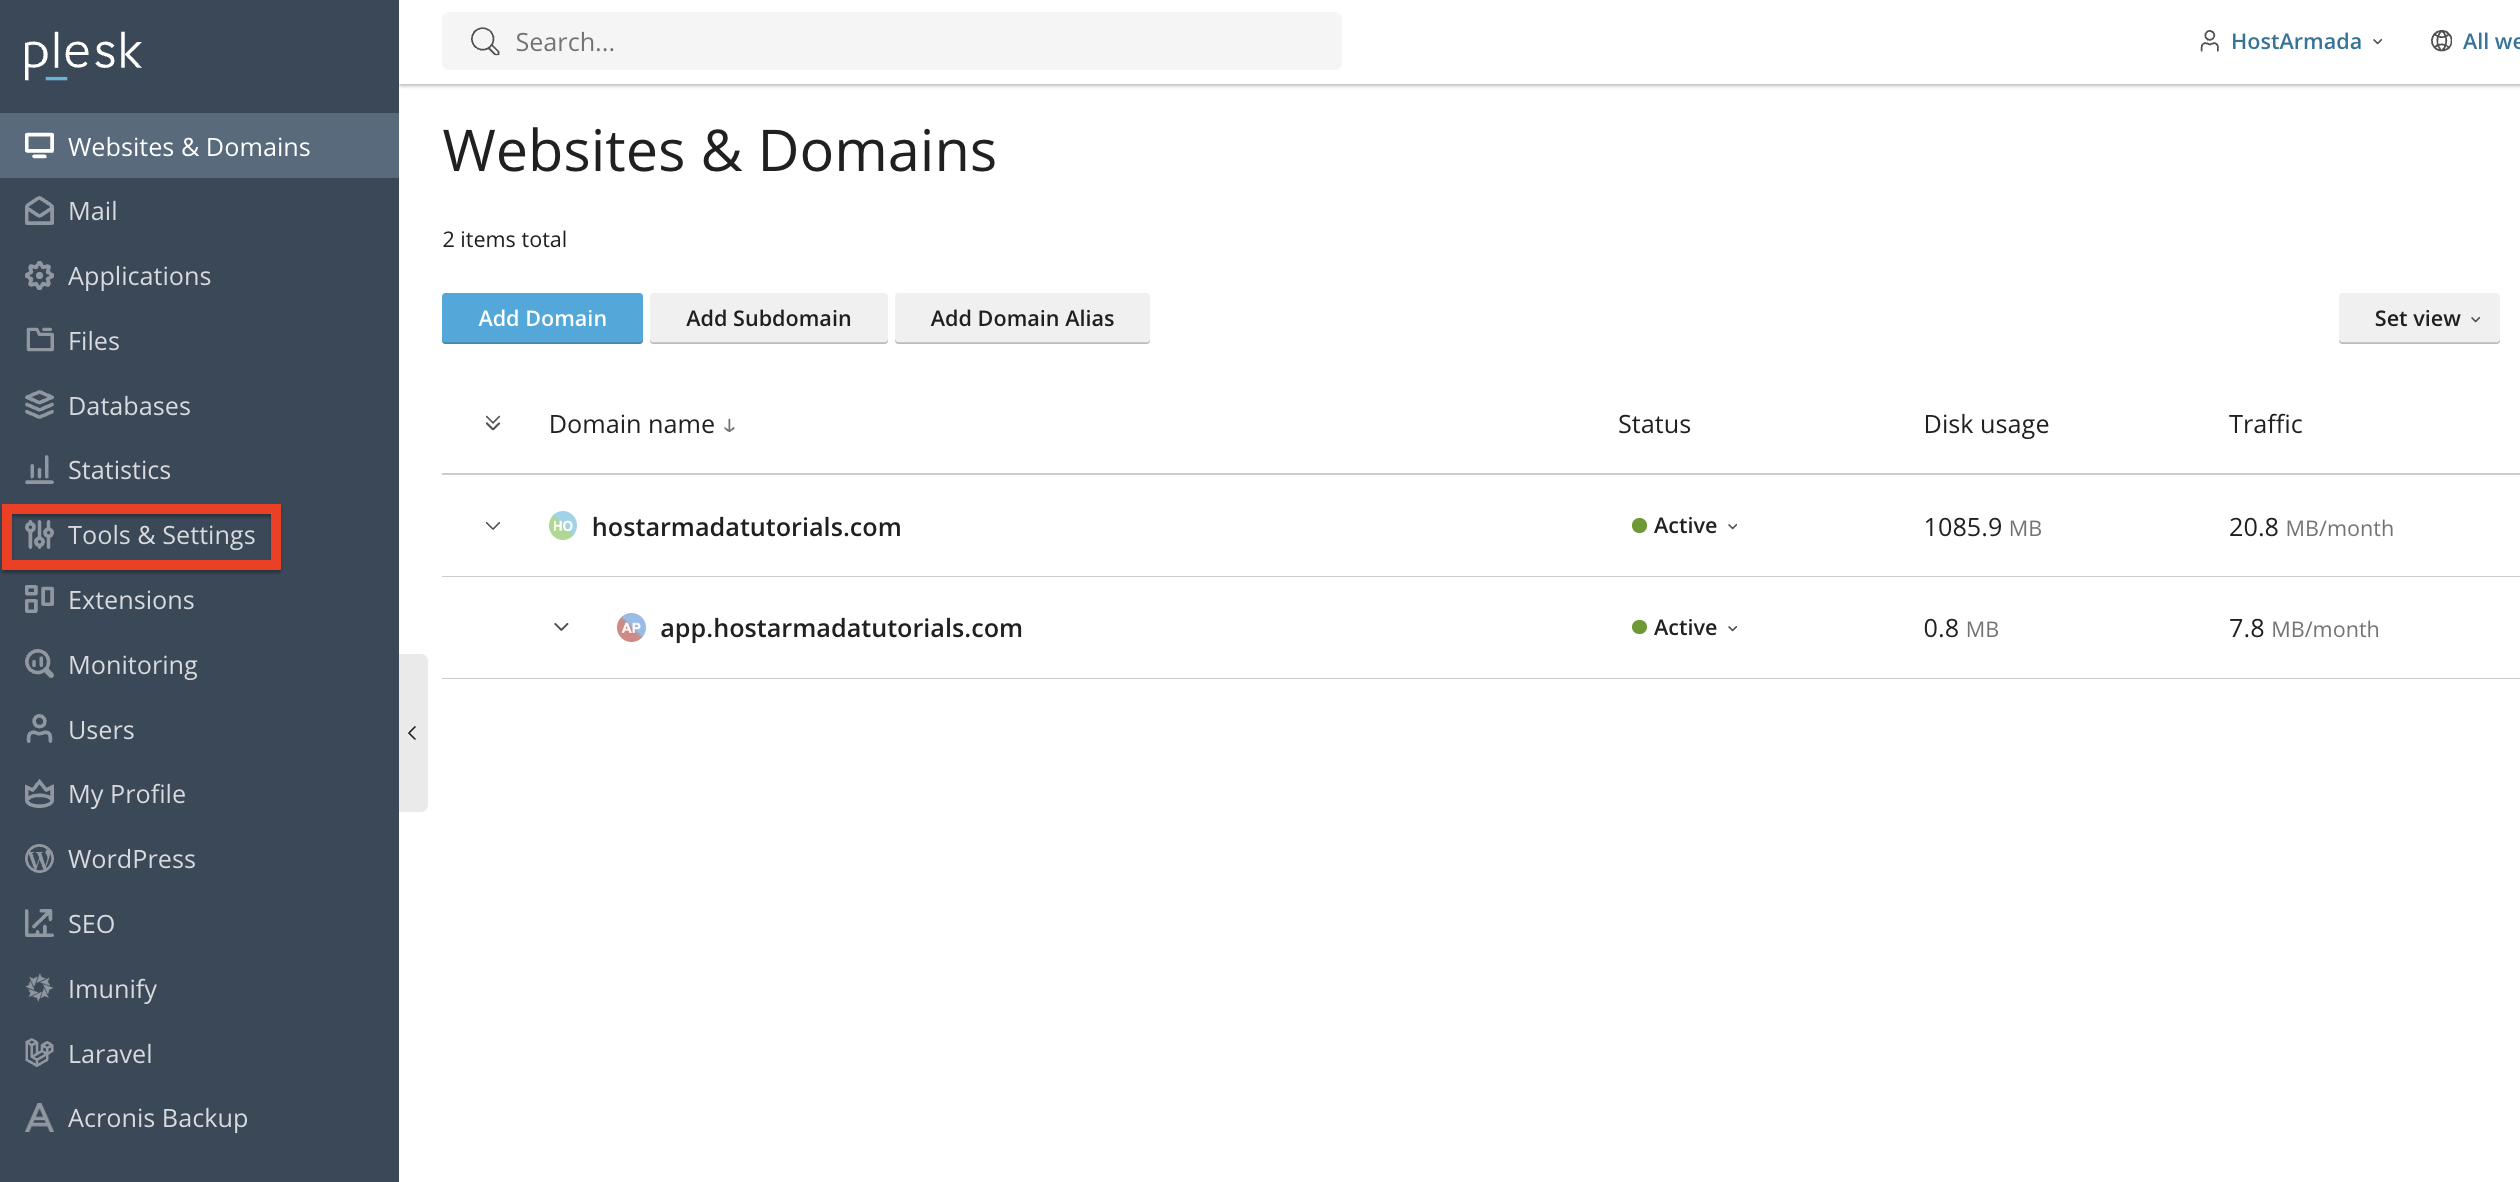Click the app.hostarmadatutorials.com AP favicon

point(631,628)
